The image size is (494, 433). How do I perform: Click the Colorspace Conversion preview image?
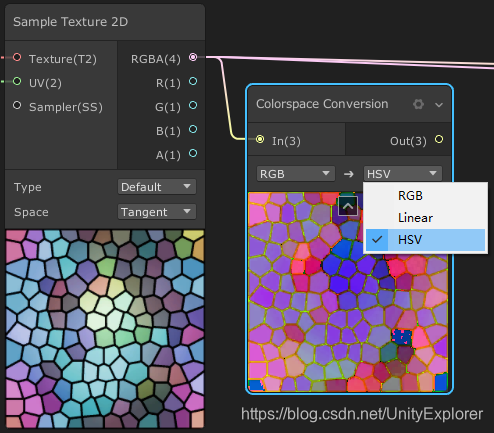pyautogui.click(x=348, y=291)
